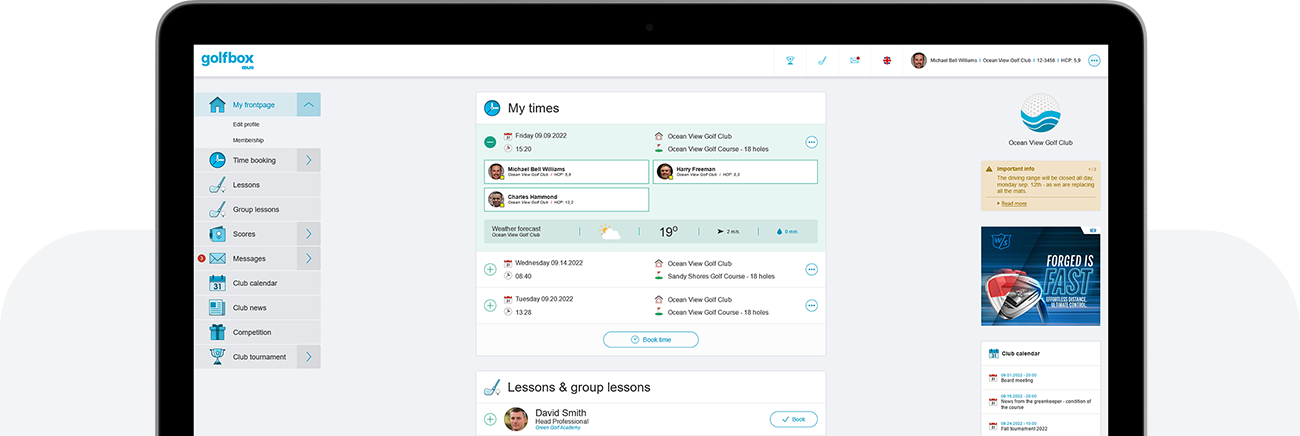Go to Club news in sidebar
The image size is (1300, 436).
click(249, 308)
